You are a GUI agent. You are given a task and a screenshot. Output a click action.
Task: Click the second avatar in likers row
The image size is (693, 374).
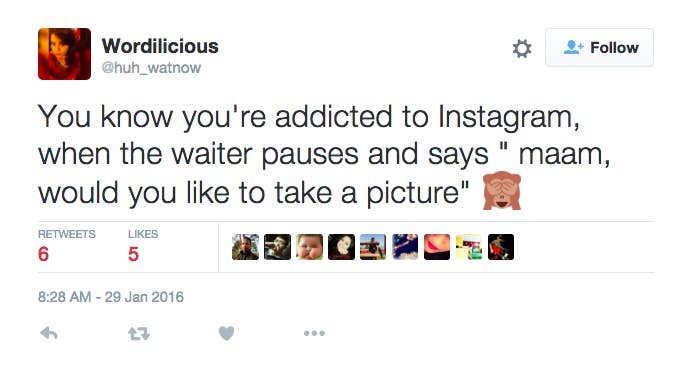(278, 247)
